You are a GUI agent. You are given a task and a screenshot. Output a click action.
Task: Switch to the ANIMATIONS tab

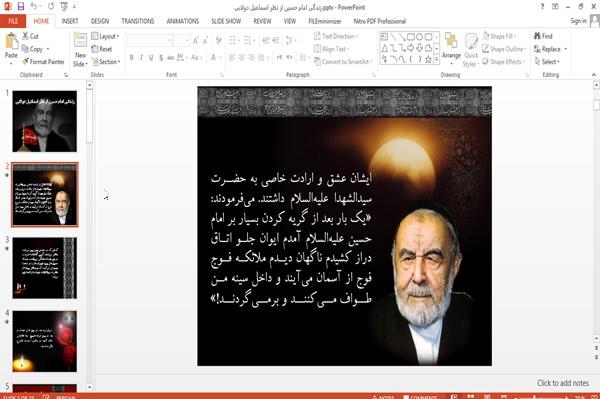(183, 21)
